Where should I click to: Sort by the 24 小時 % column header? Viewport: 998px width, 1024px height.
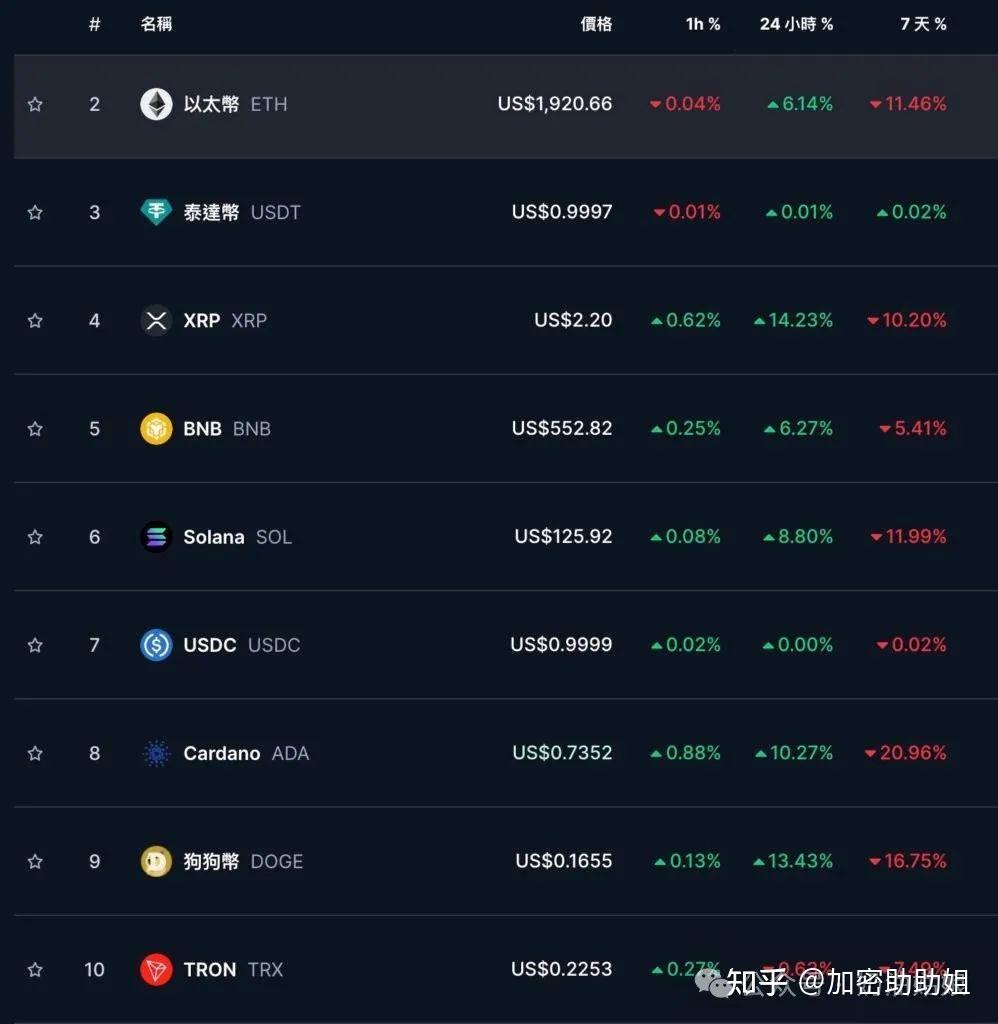pos(796,24)
